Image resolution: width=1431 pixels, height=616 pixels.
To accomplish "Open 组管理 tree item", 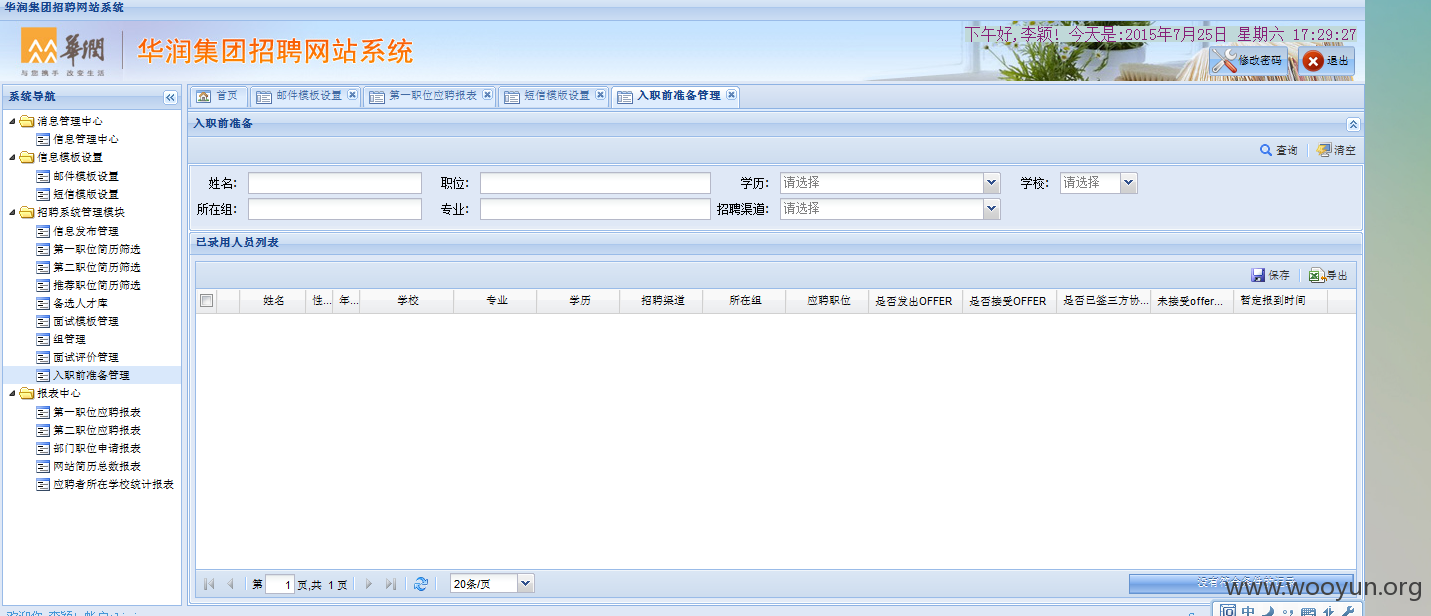I will tap(69, 339).
